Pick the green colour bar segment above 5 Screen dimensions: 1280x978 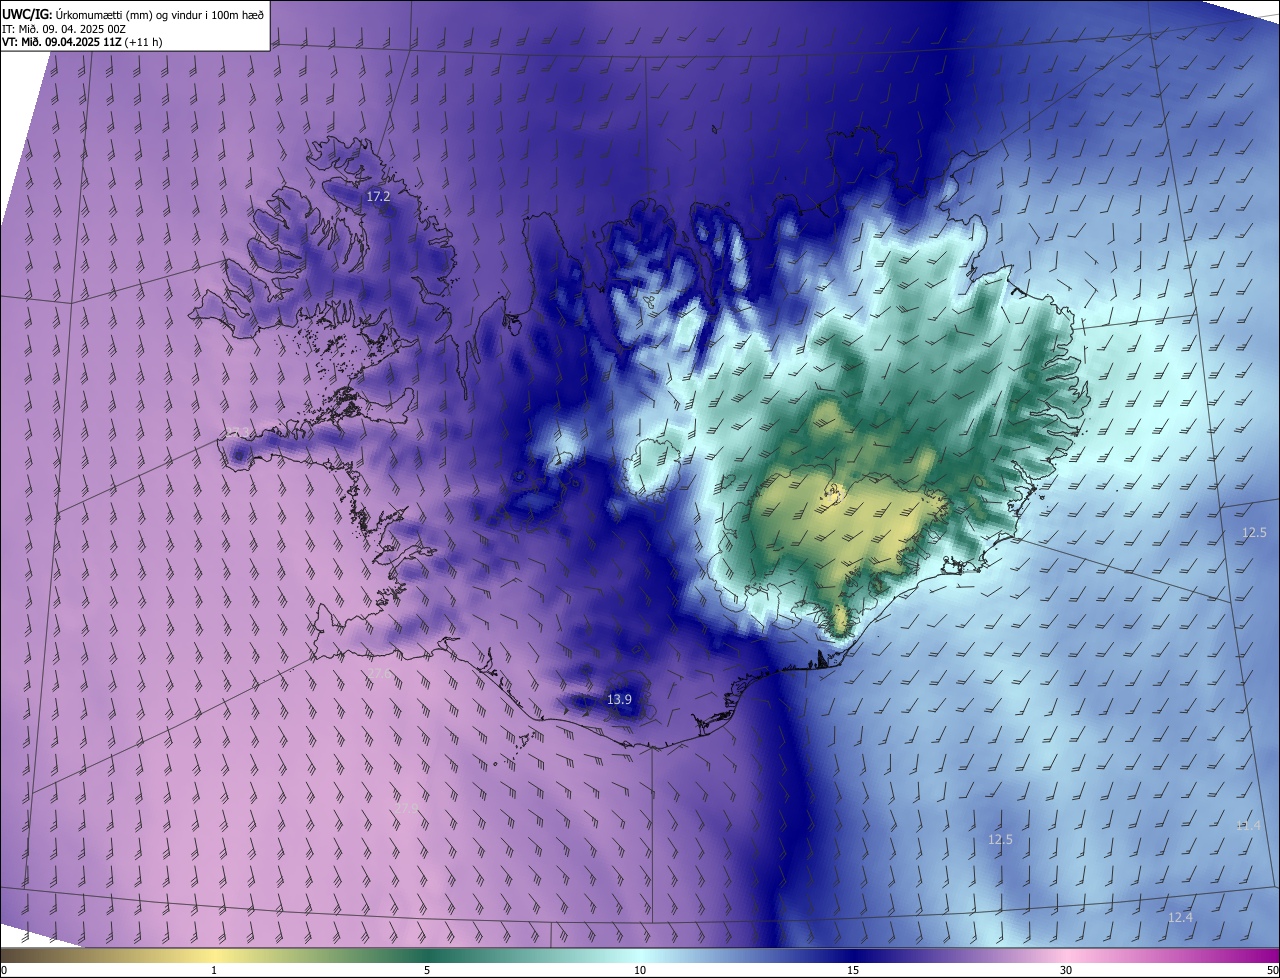point(427,955)
